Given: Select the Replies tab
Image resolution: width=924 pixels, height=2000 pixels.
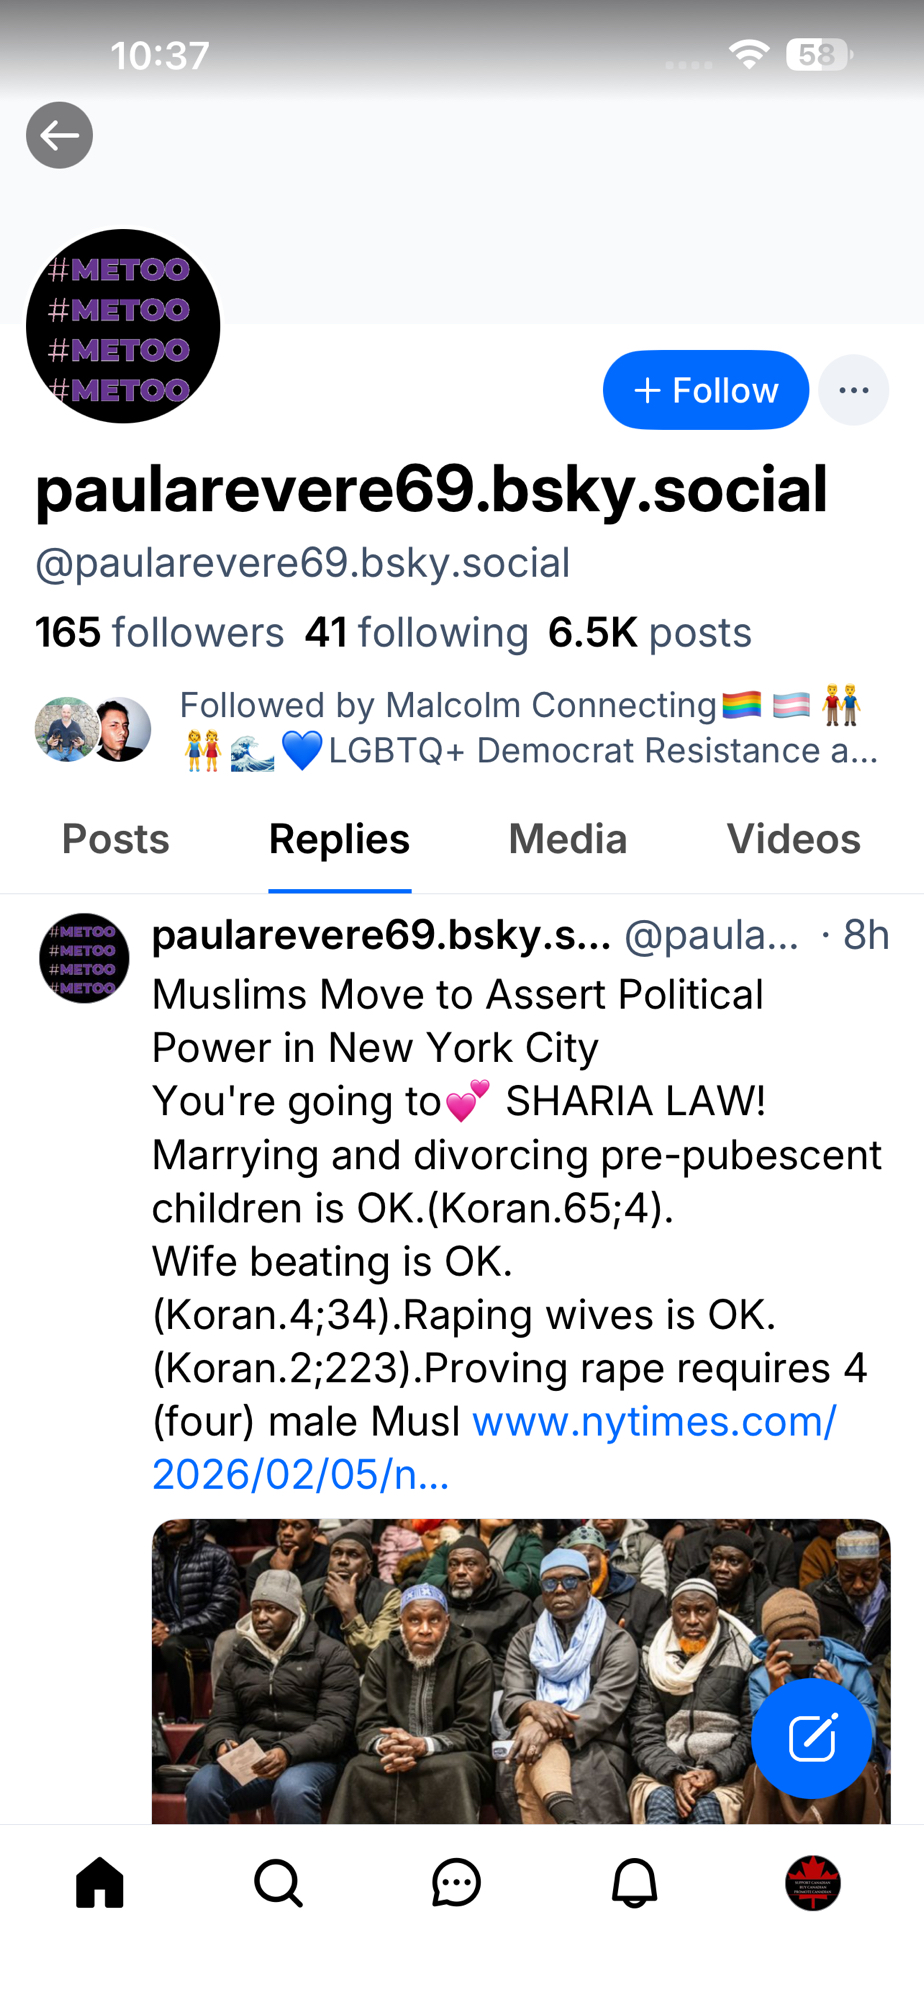Looking at the screenshot, I should [x=339, y=839].
